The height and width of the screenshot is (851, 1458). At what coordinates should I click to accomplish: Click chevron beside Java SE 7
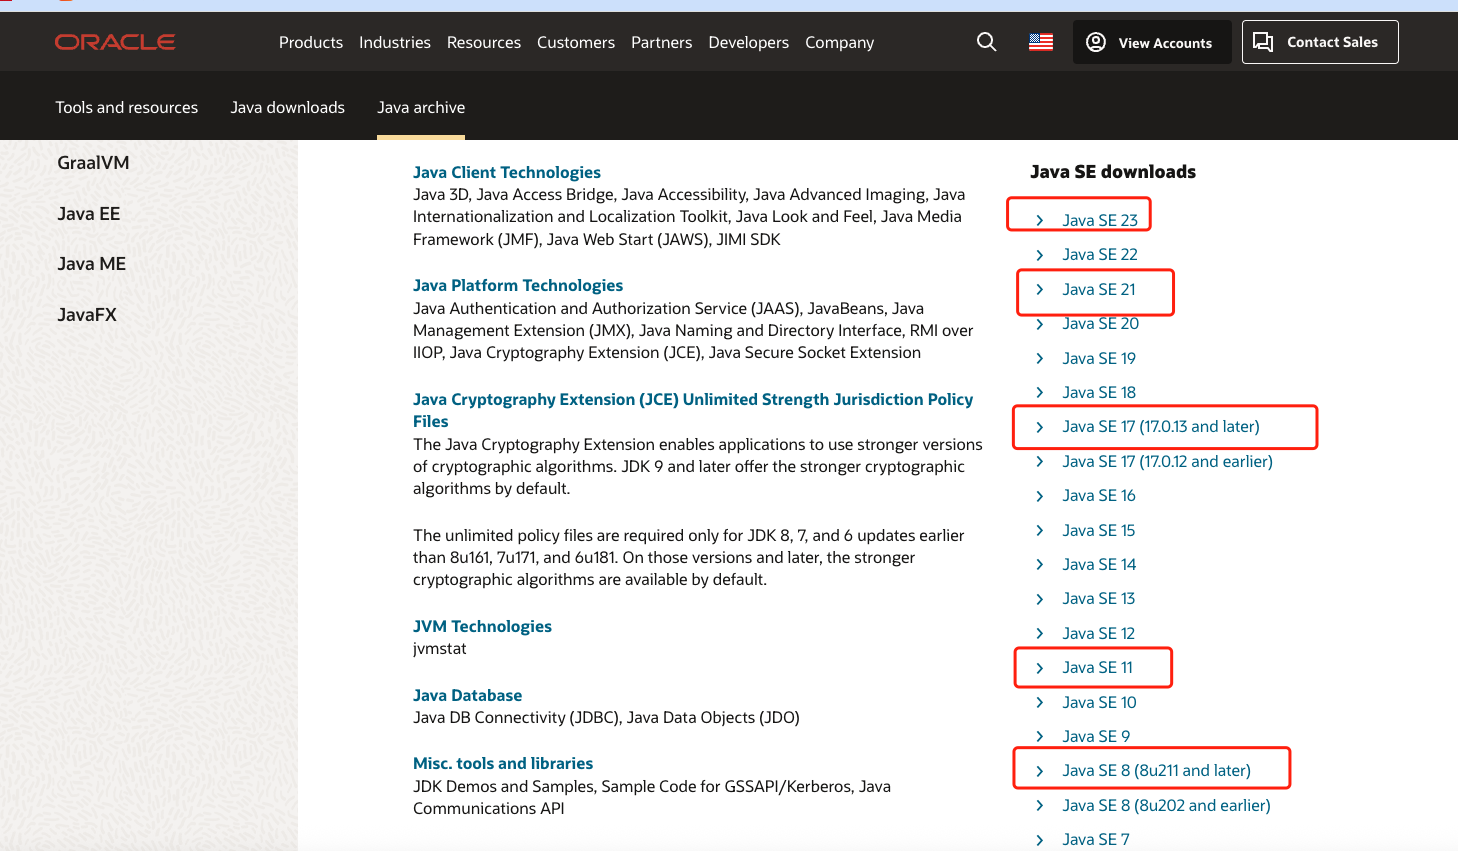[1040, 840]
